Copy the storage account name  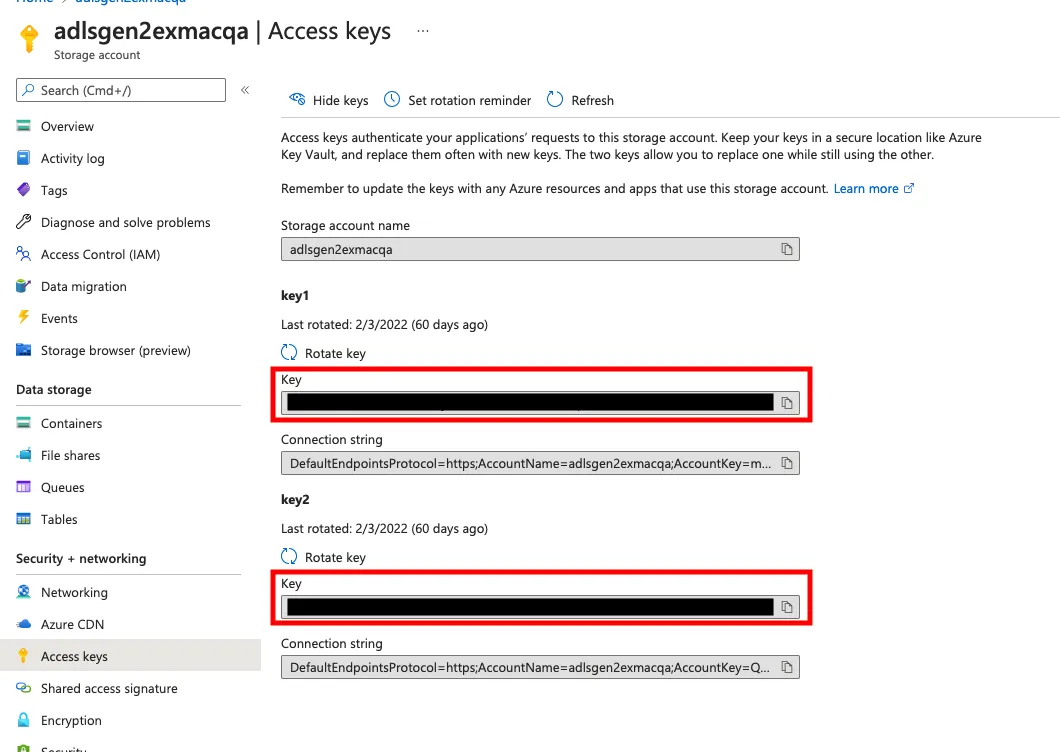click(x=789, y=248)
